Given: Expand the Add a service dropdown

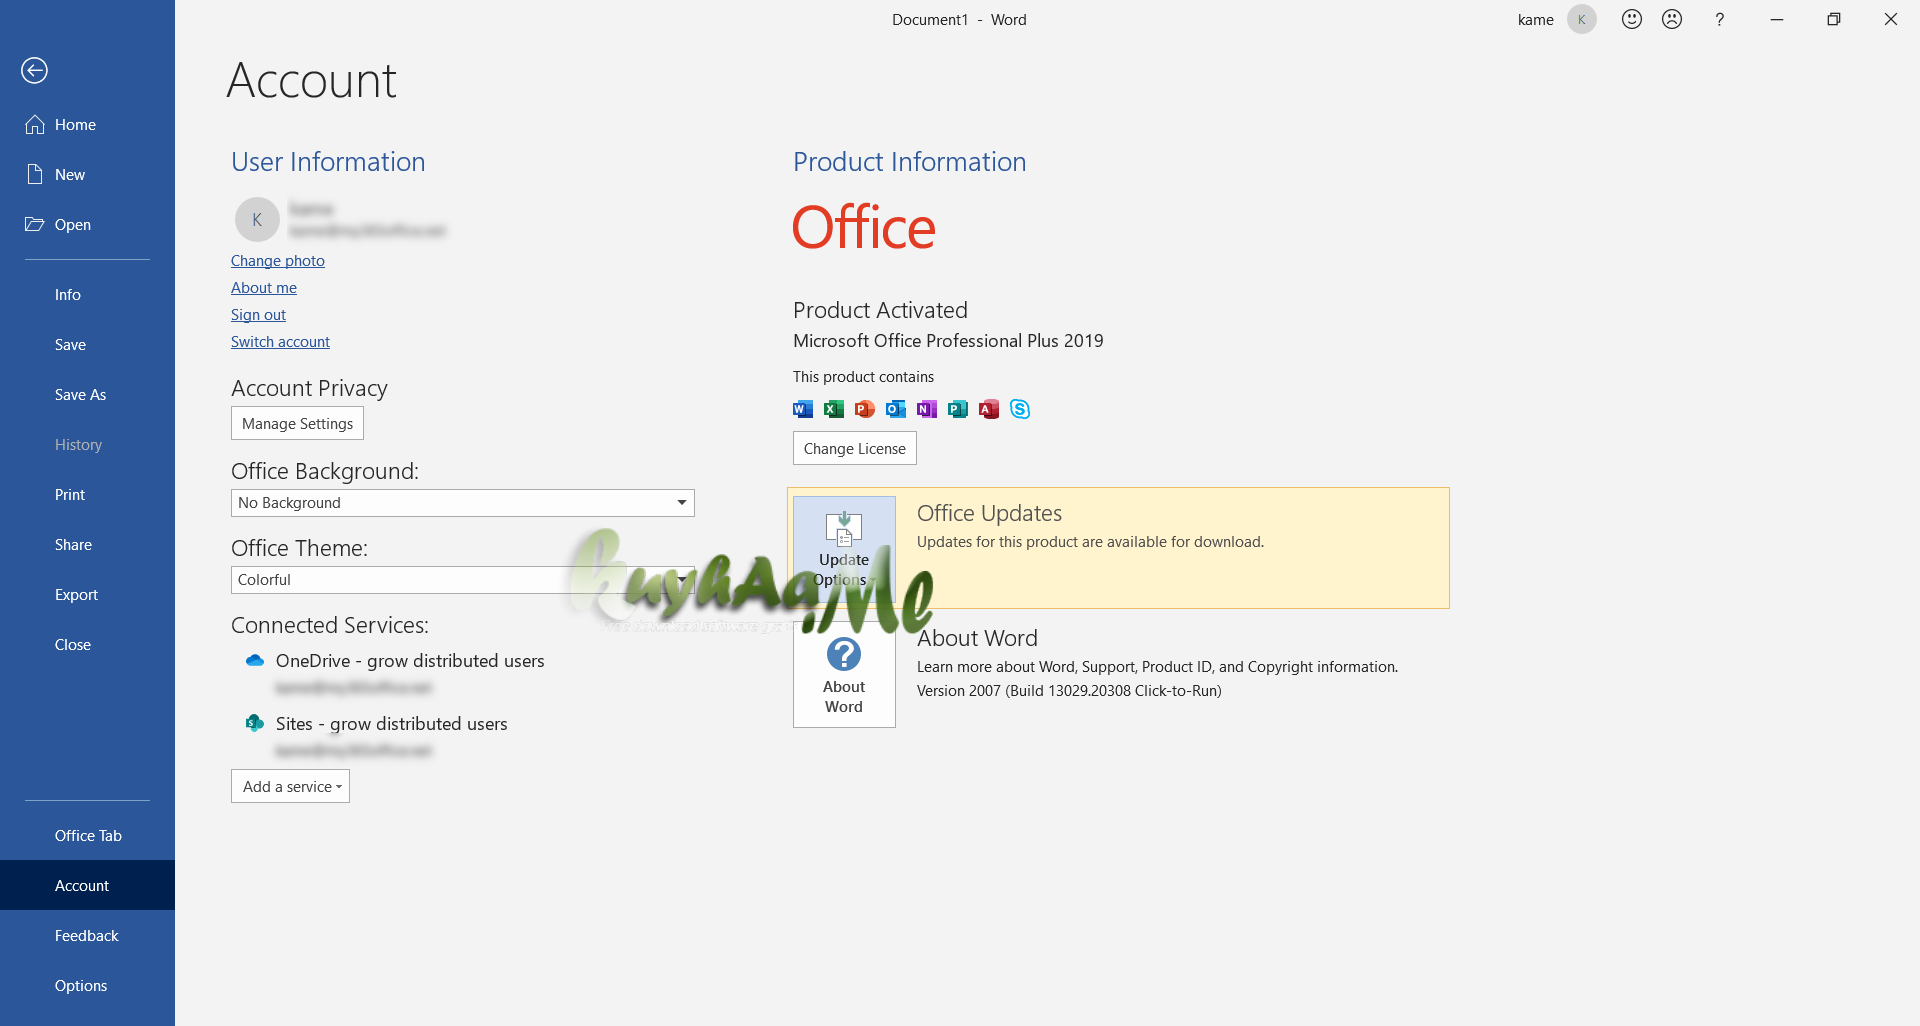Looking at the screenshot, I should tap(290, 786).
